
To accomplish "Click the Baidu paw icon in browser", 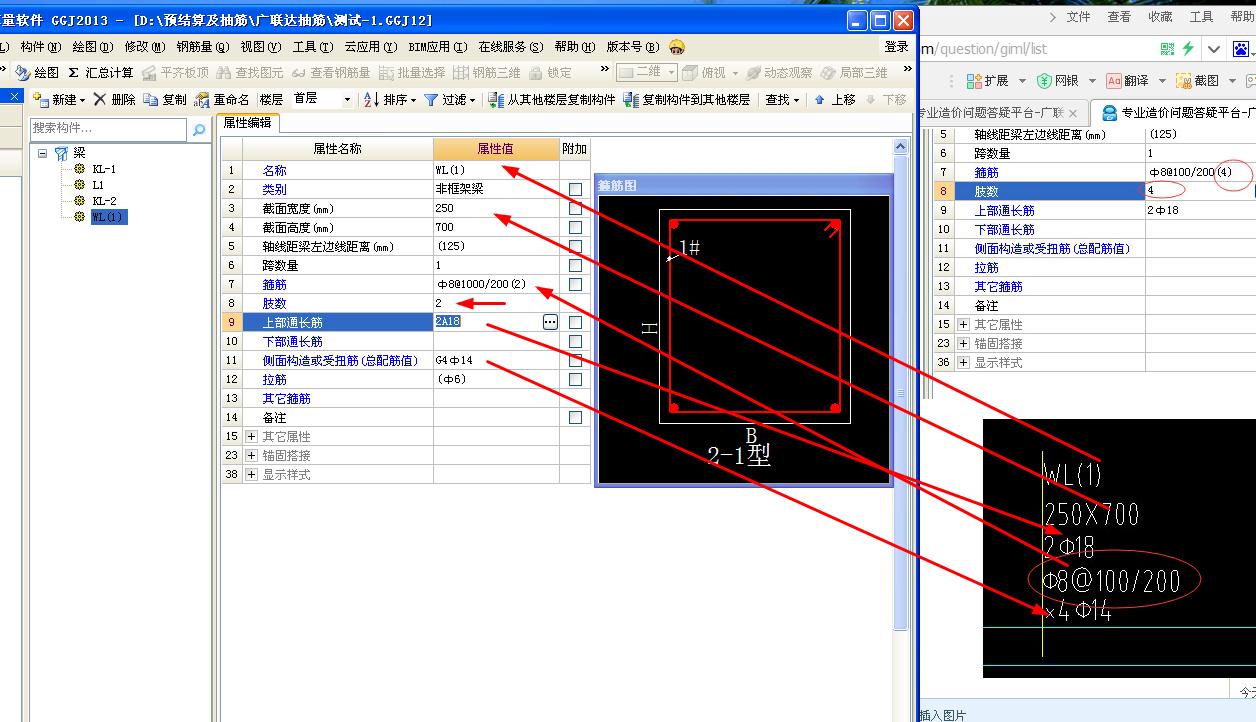I will 1241,48.
